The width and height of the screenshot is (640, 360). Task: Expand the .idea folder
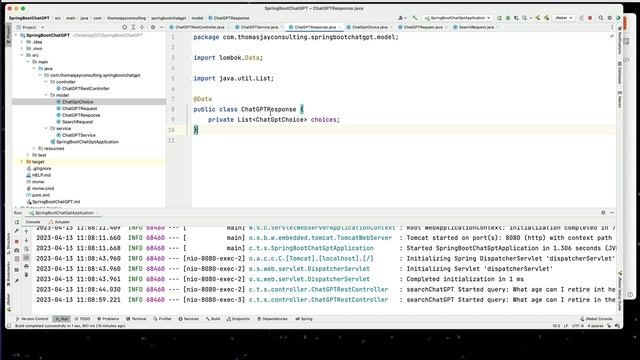coord(22,42)
